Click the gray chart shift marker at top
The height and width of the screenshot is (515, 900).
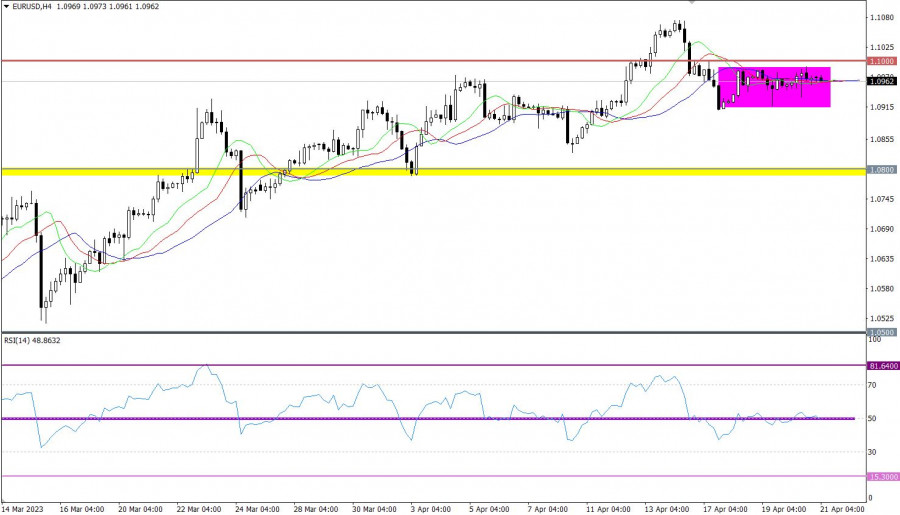pyautogui.click(x=690, y=2)
